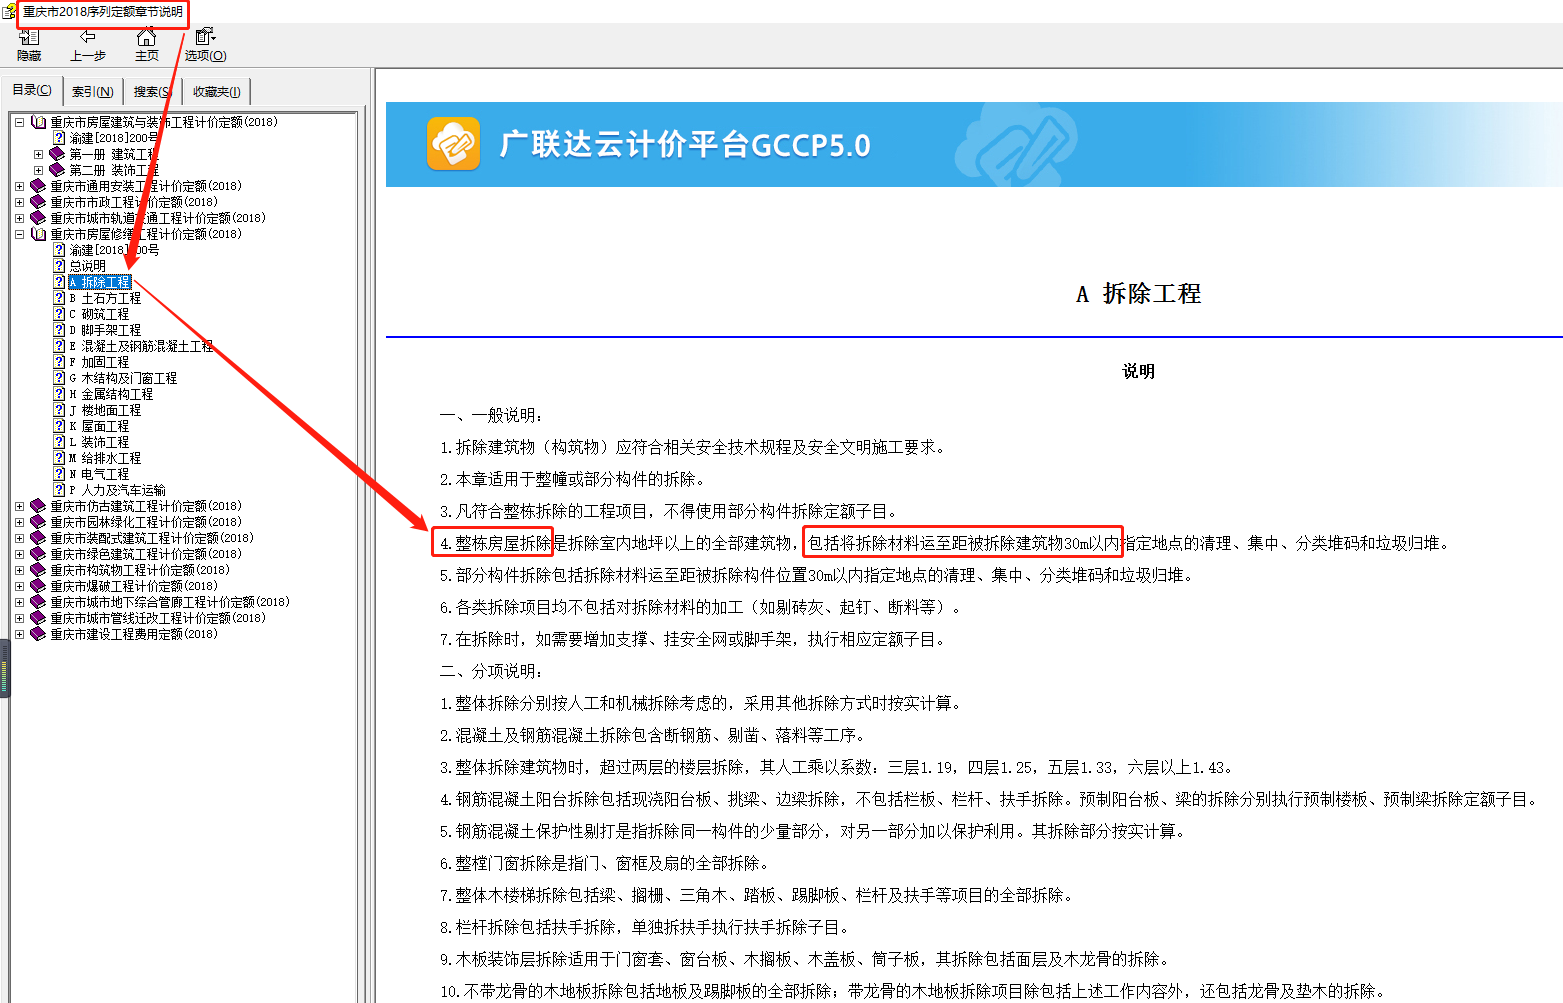
Task: Select the A 拆除工程 topic
Action: point(100,282)
